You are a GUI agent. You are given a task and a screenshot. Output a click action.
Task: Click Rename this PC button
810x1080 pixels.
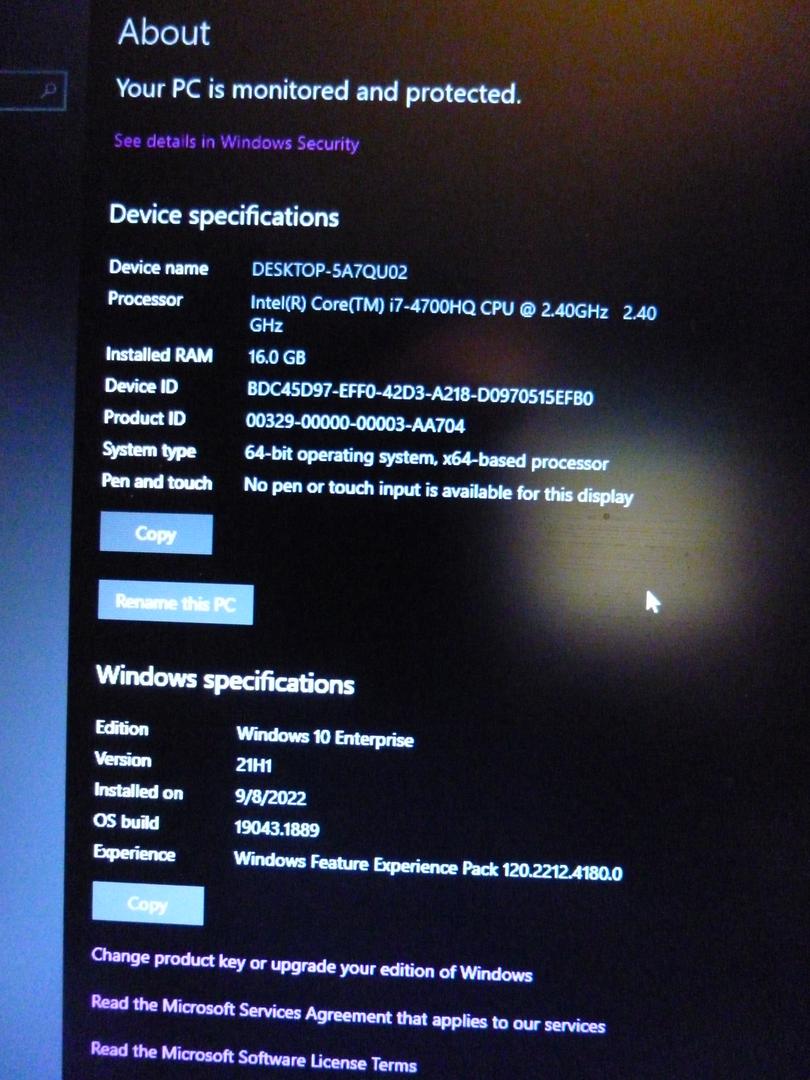(175, 603)
